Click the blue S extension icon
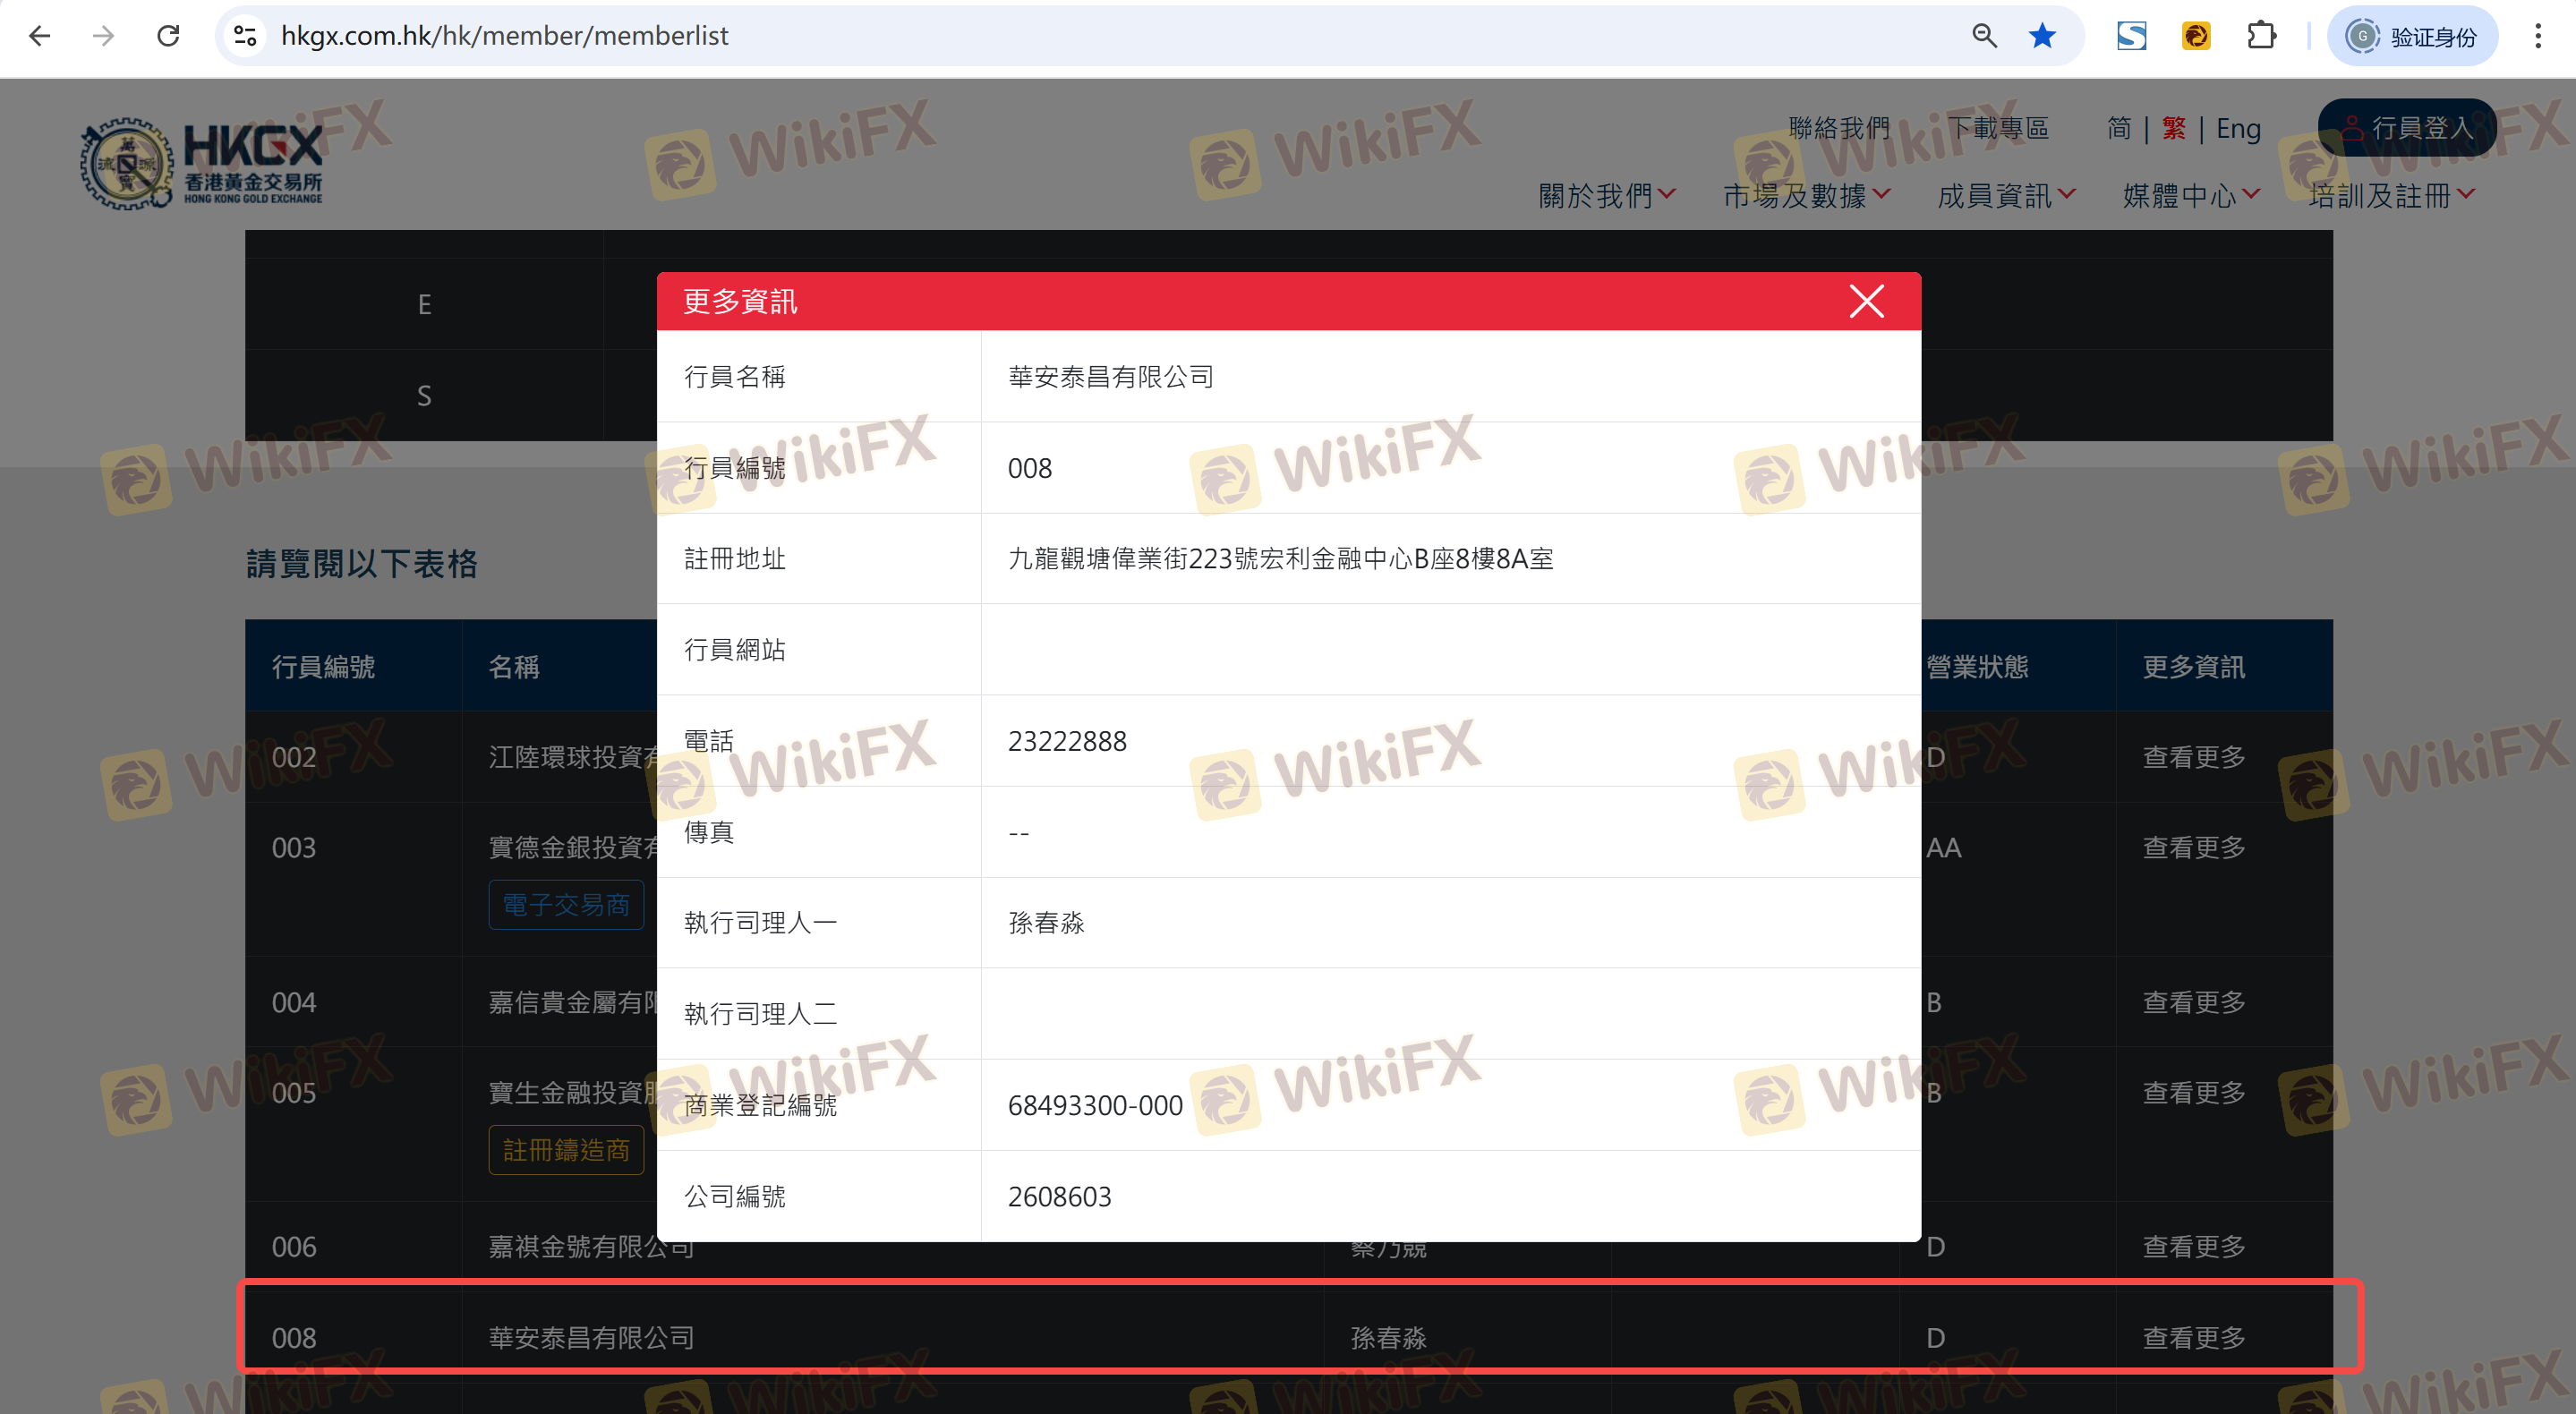 (x=2131, y=36)
